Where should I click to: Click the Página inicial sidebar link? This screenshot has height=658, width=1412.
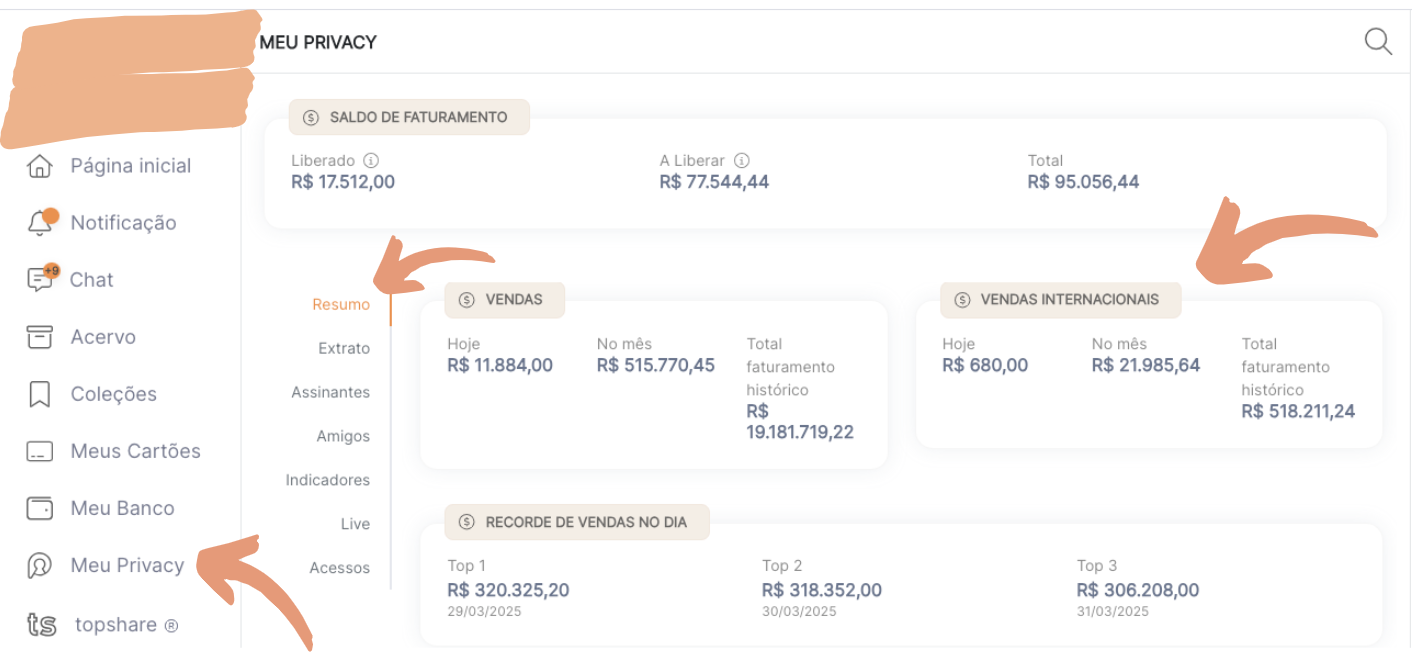(130, 166)
